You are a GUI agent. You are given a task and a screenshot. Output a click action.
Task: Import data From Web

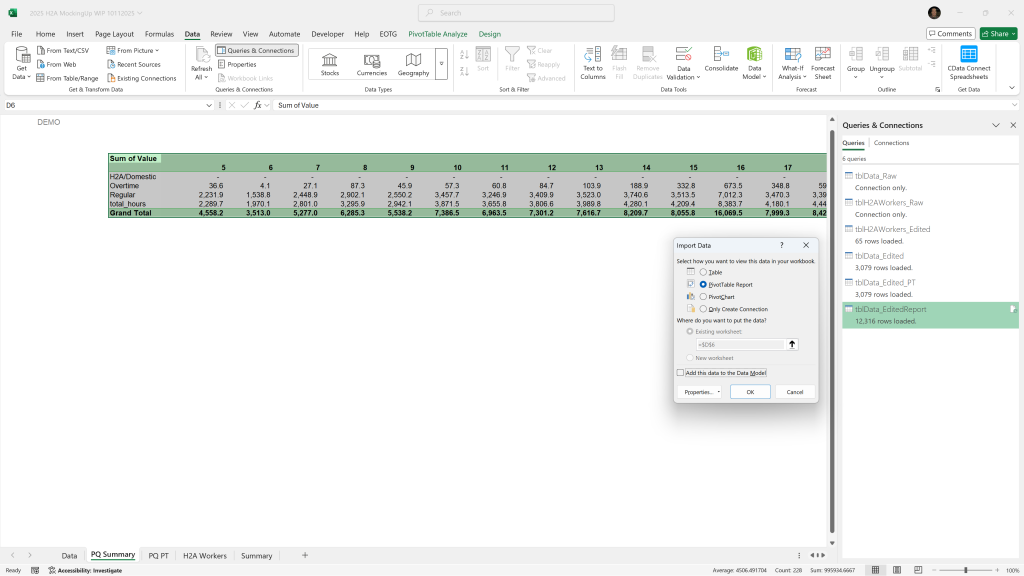(57, 65)
